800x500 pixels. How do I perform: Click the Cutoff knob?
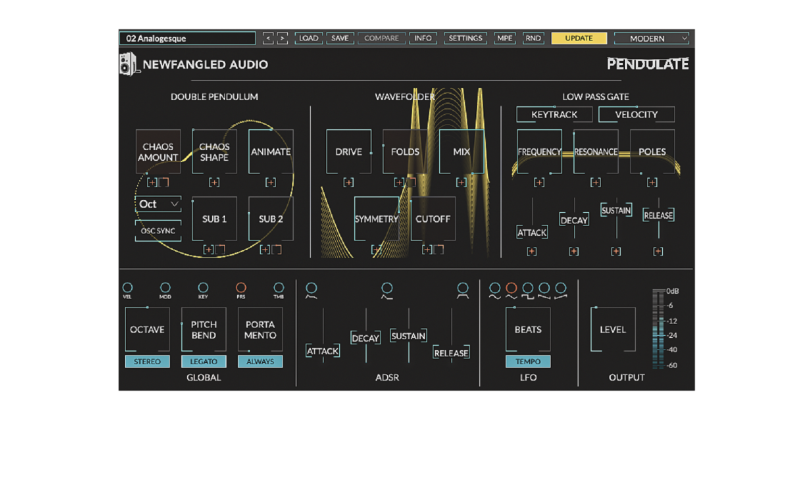tap(433, 219)
